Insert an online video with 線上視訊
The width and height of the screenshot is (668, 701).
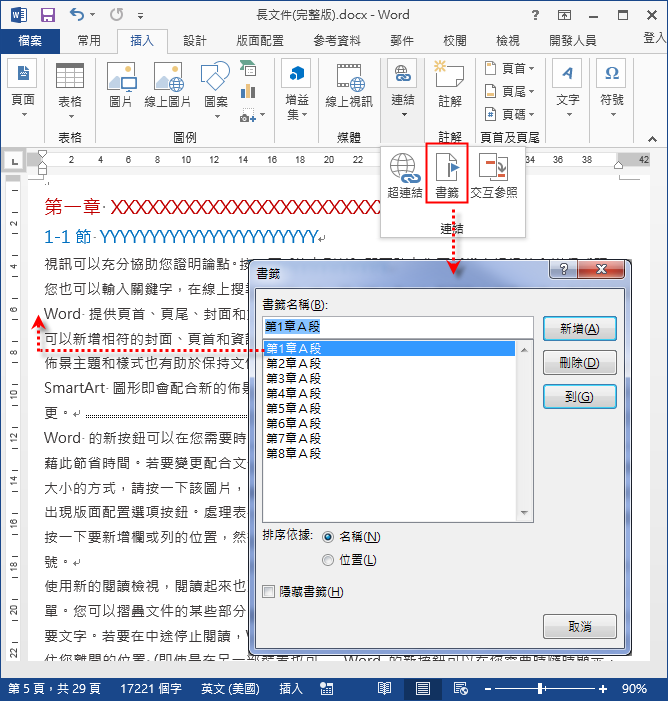click(349, 86)
